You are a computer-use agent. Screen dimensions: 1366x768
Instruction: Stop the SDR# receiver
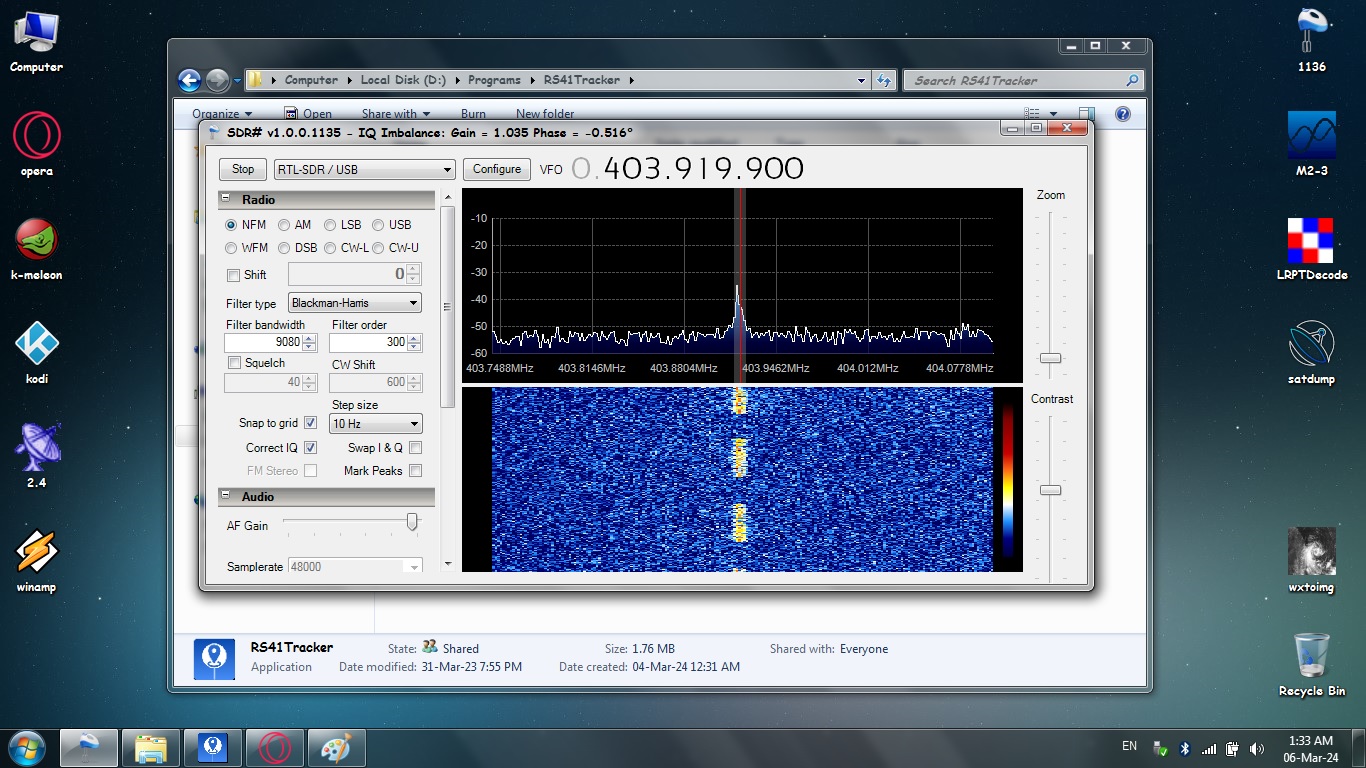pos(243,170)
